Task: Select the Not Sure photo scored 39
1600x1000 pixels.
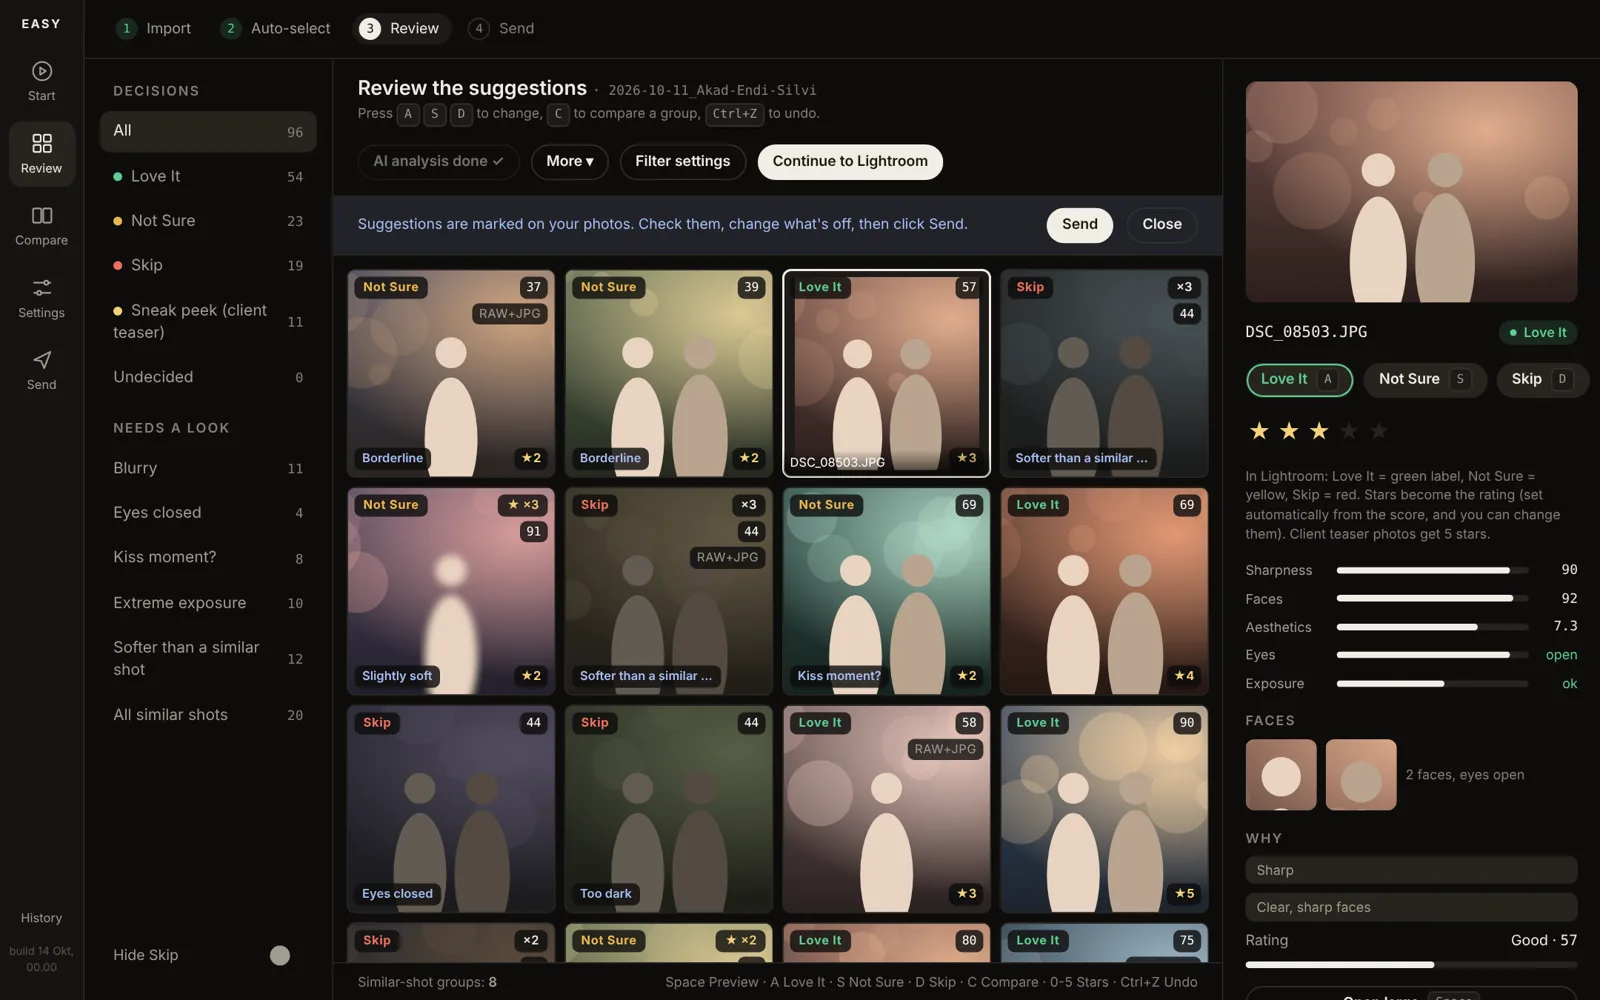Action: coord(669,373)
